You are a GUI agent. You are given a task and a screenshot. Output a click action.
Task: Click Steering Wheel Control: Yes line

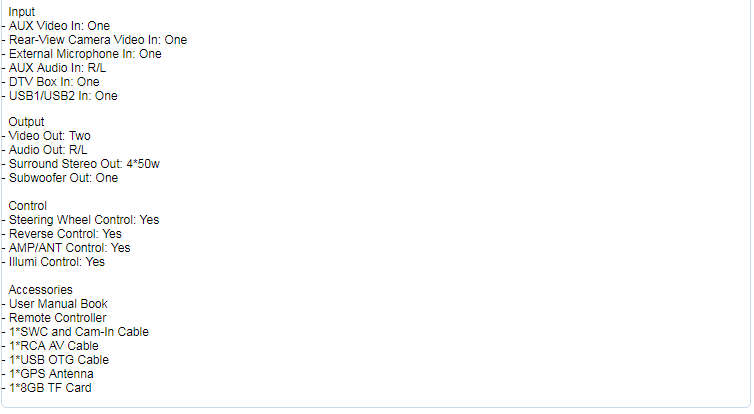pyautogui.click(x=80, y=220)
